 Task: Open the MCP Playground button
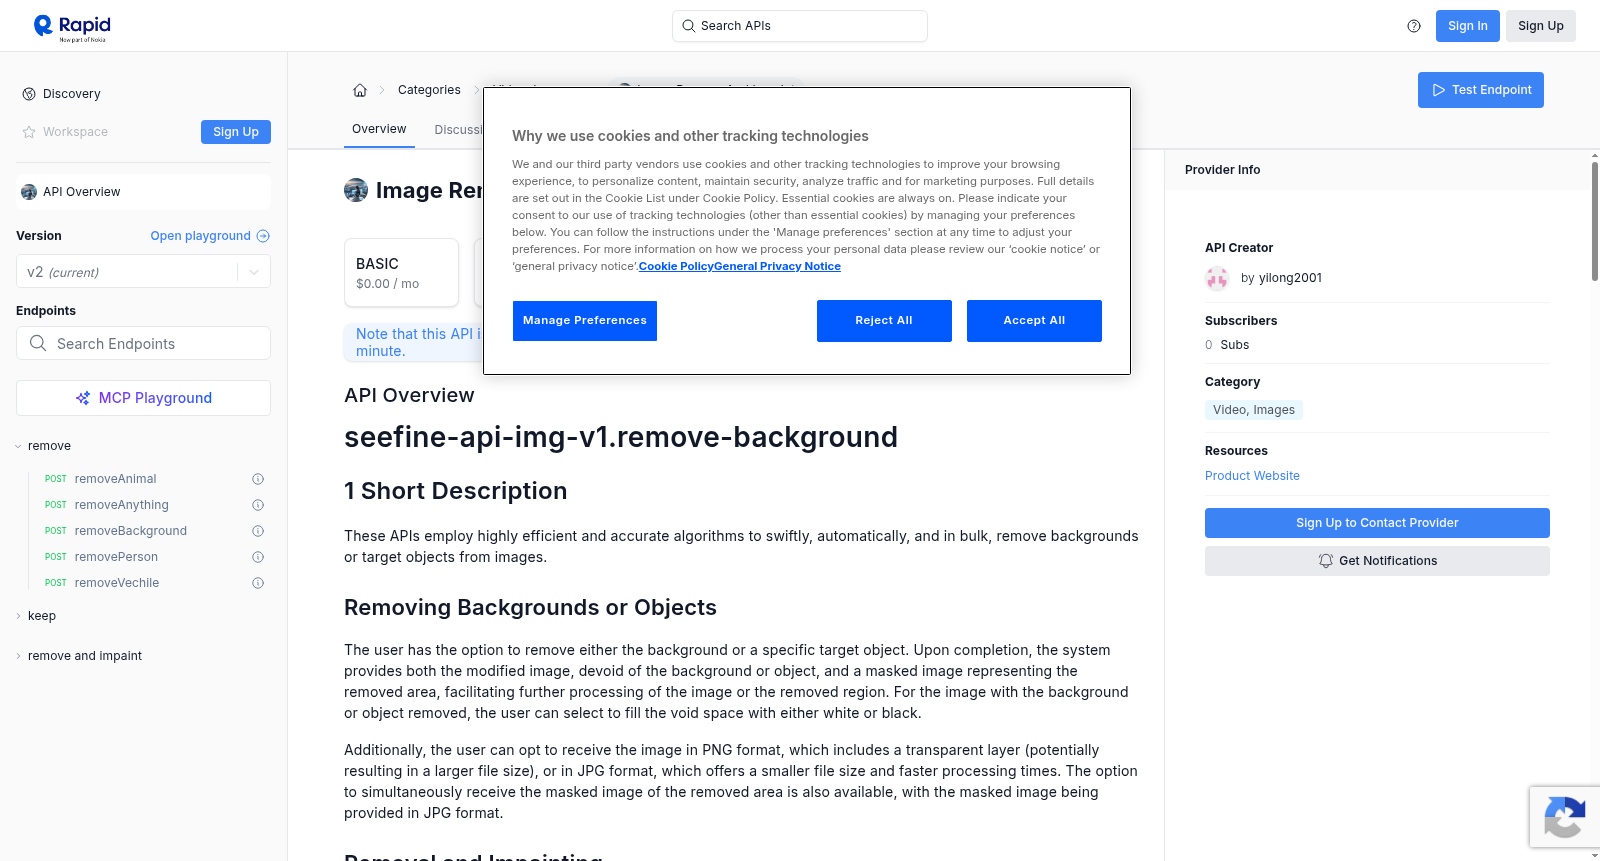point(143,398)
